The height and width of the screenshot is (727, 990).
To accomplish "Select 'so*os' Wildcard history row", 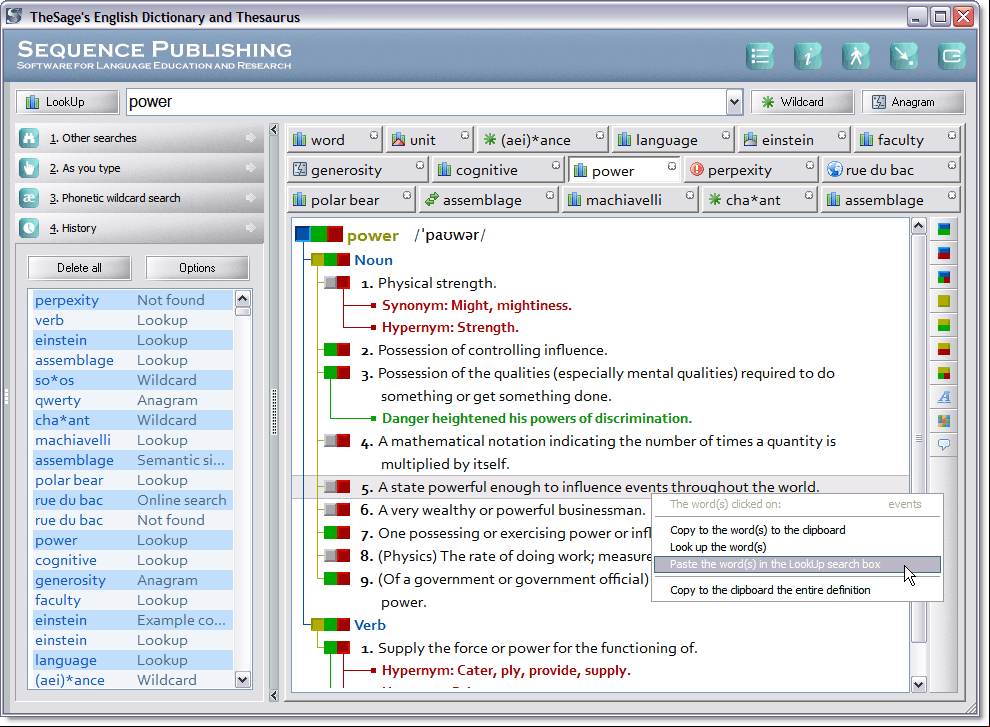I will click(x=131, y=380).
